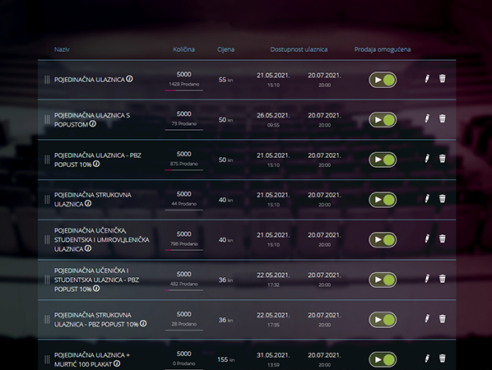
Task: Open info icon for ULAZNICA S POPUSTOM
Action: (x=93, y=124)
